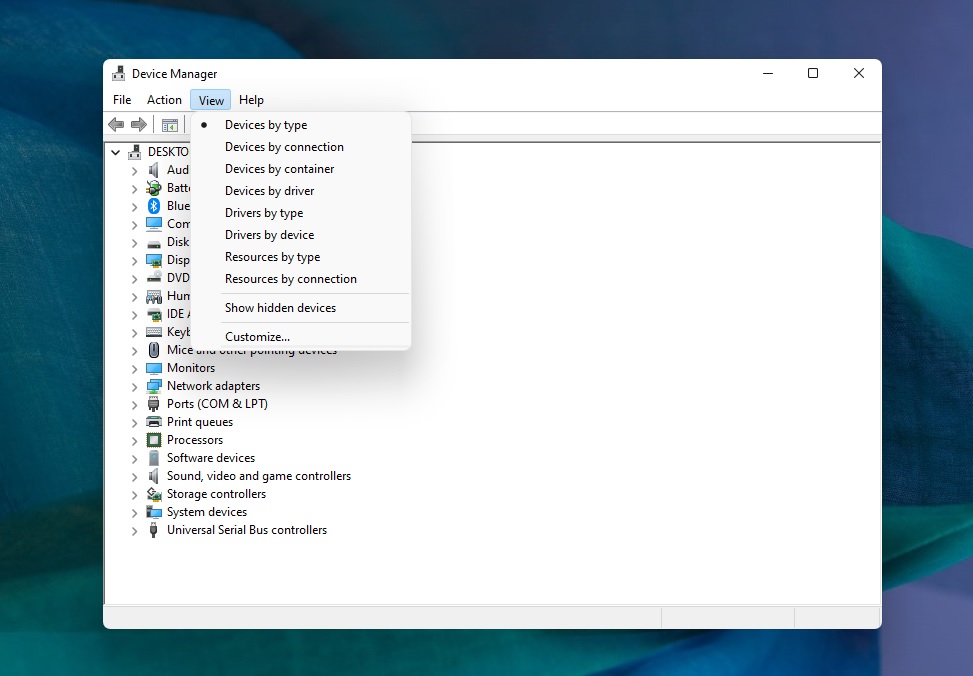Image resolution: width=973 pixels, height=676 pixels.
Task: Open the Action menu
Action: point(164,100)
